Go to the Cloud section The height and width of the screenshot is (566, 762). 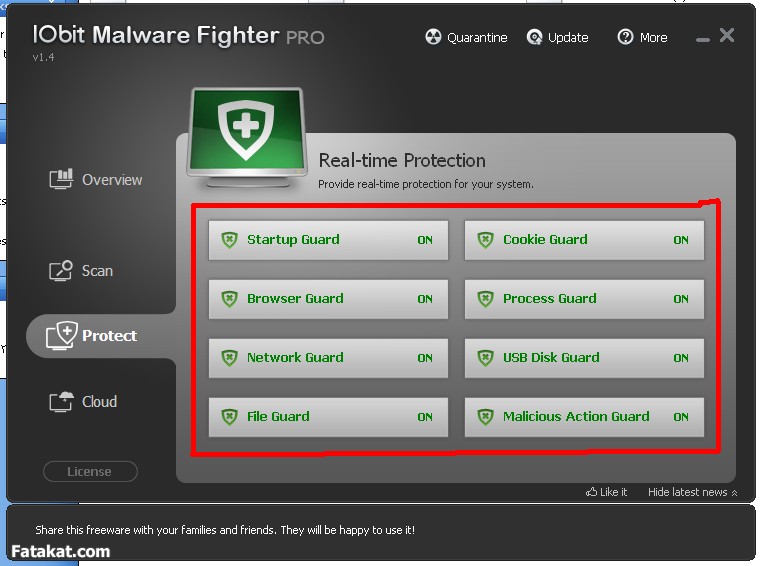(x=83, y=402)
